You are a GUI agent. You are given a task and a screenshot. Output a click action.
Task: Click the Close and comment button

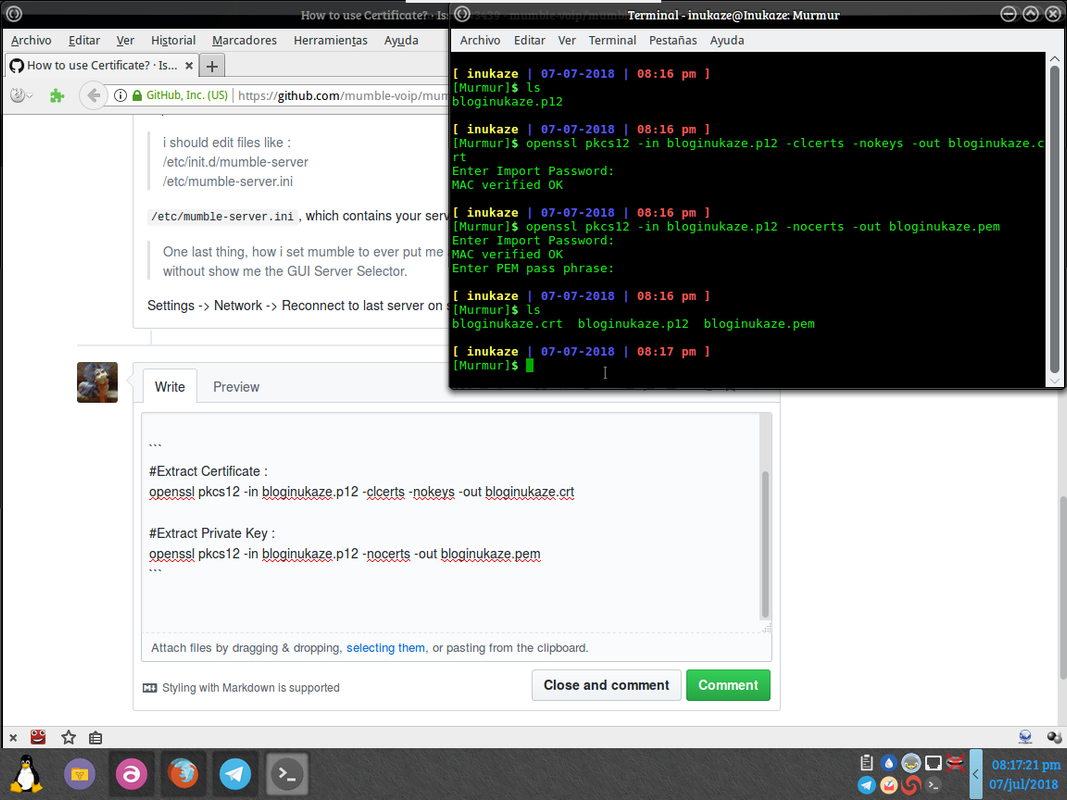pyautogui.click(x=606, y=685)
